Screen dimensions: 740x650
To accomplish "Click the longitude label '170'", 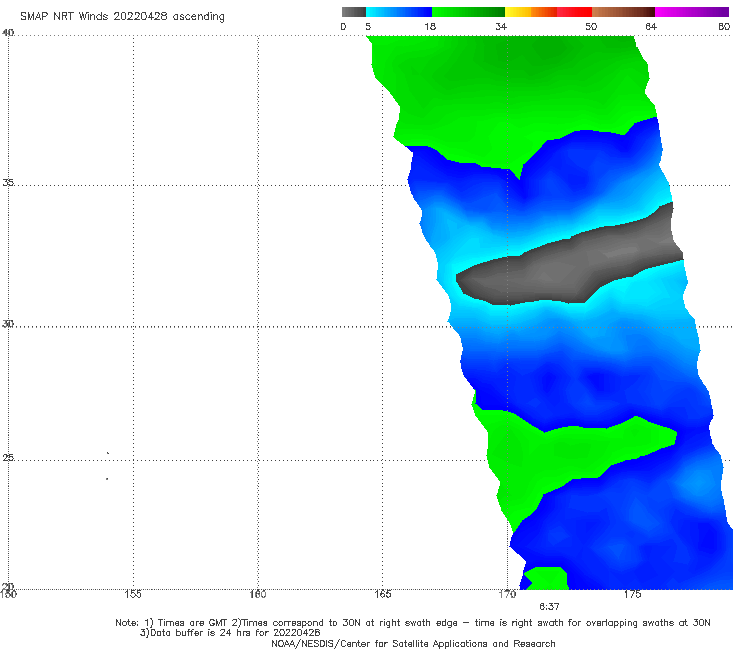I will coord(507,594).
